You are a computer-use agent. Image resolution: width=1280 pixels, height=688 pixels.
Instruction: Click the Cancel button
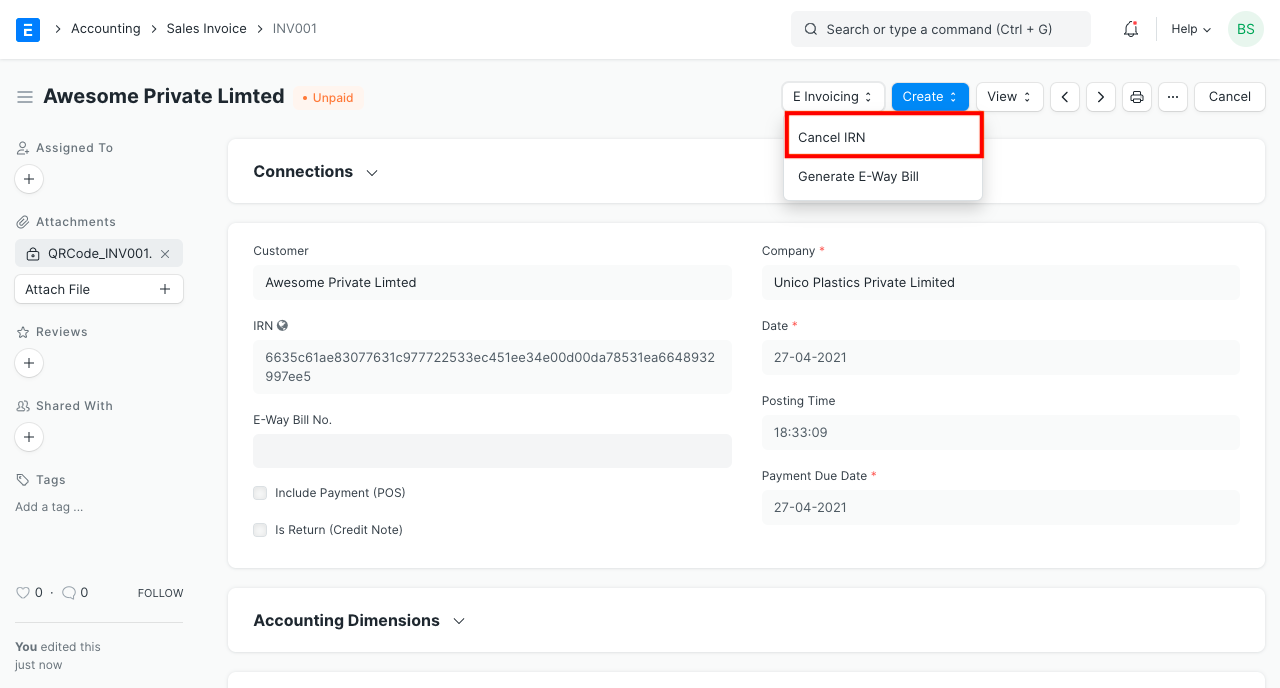point(1229,96)
